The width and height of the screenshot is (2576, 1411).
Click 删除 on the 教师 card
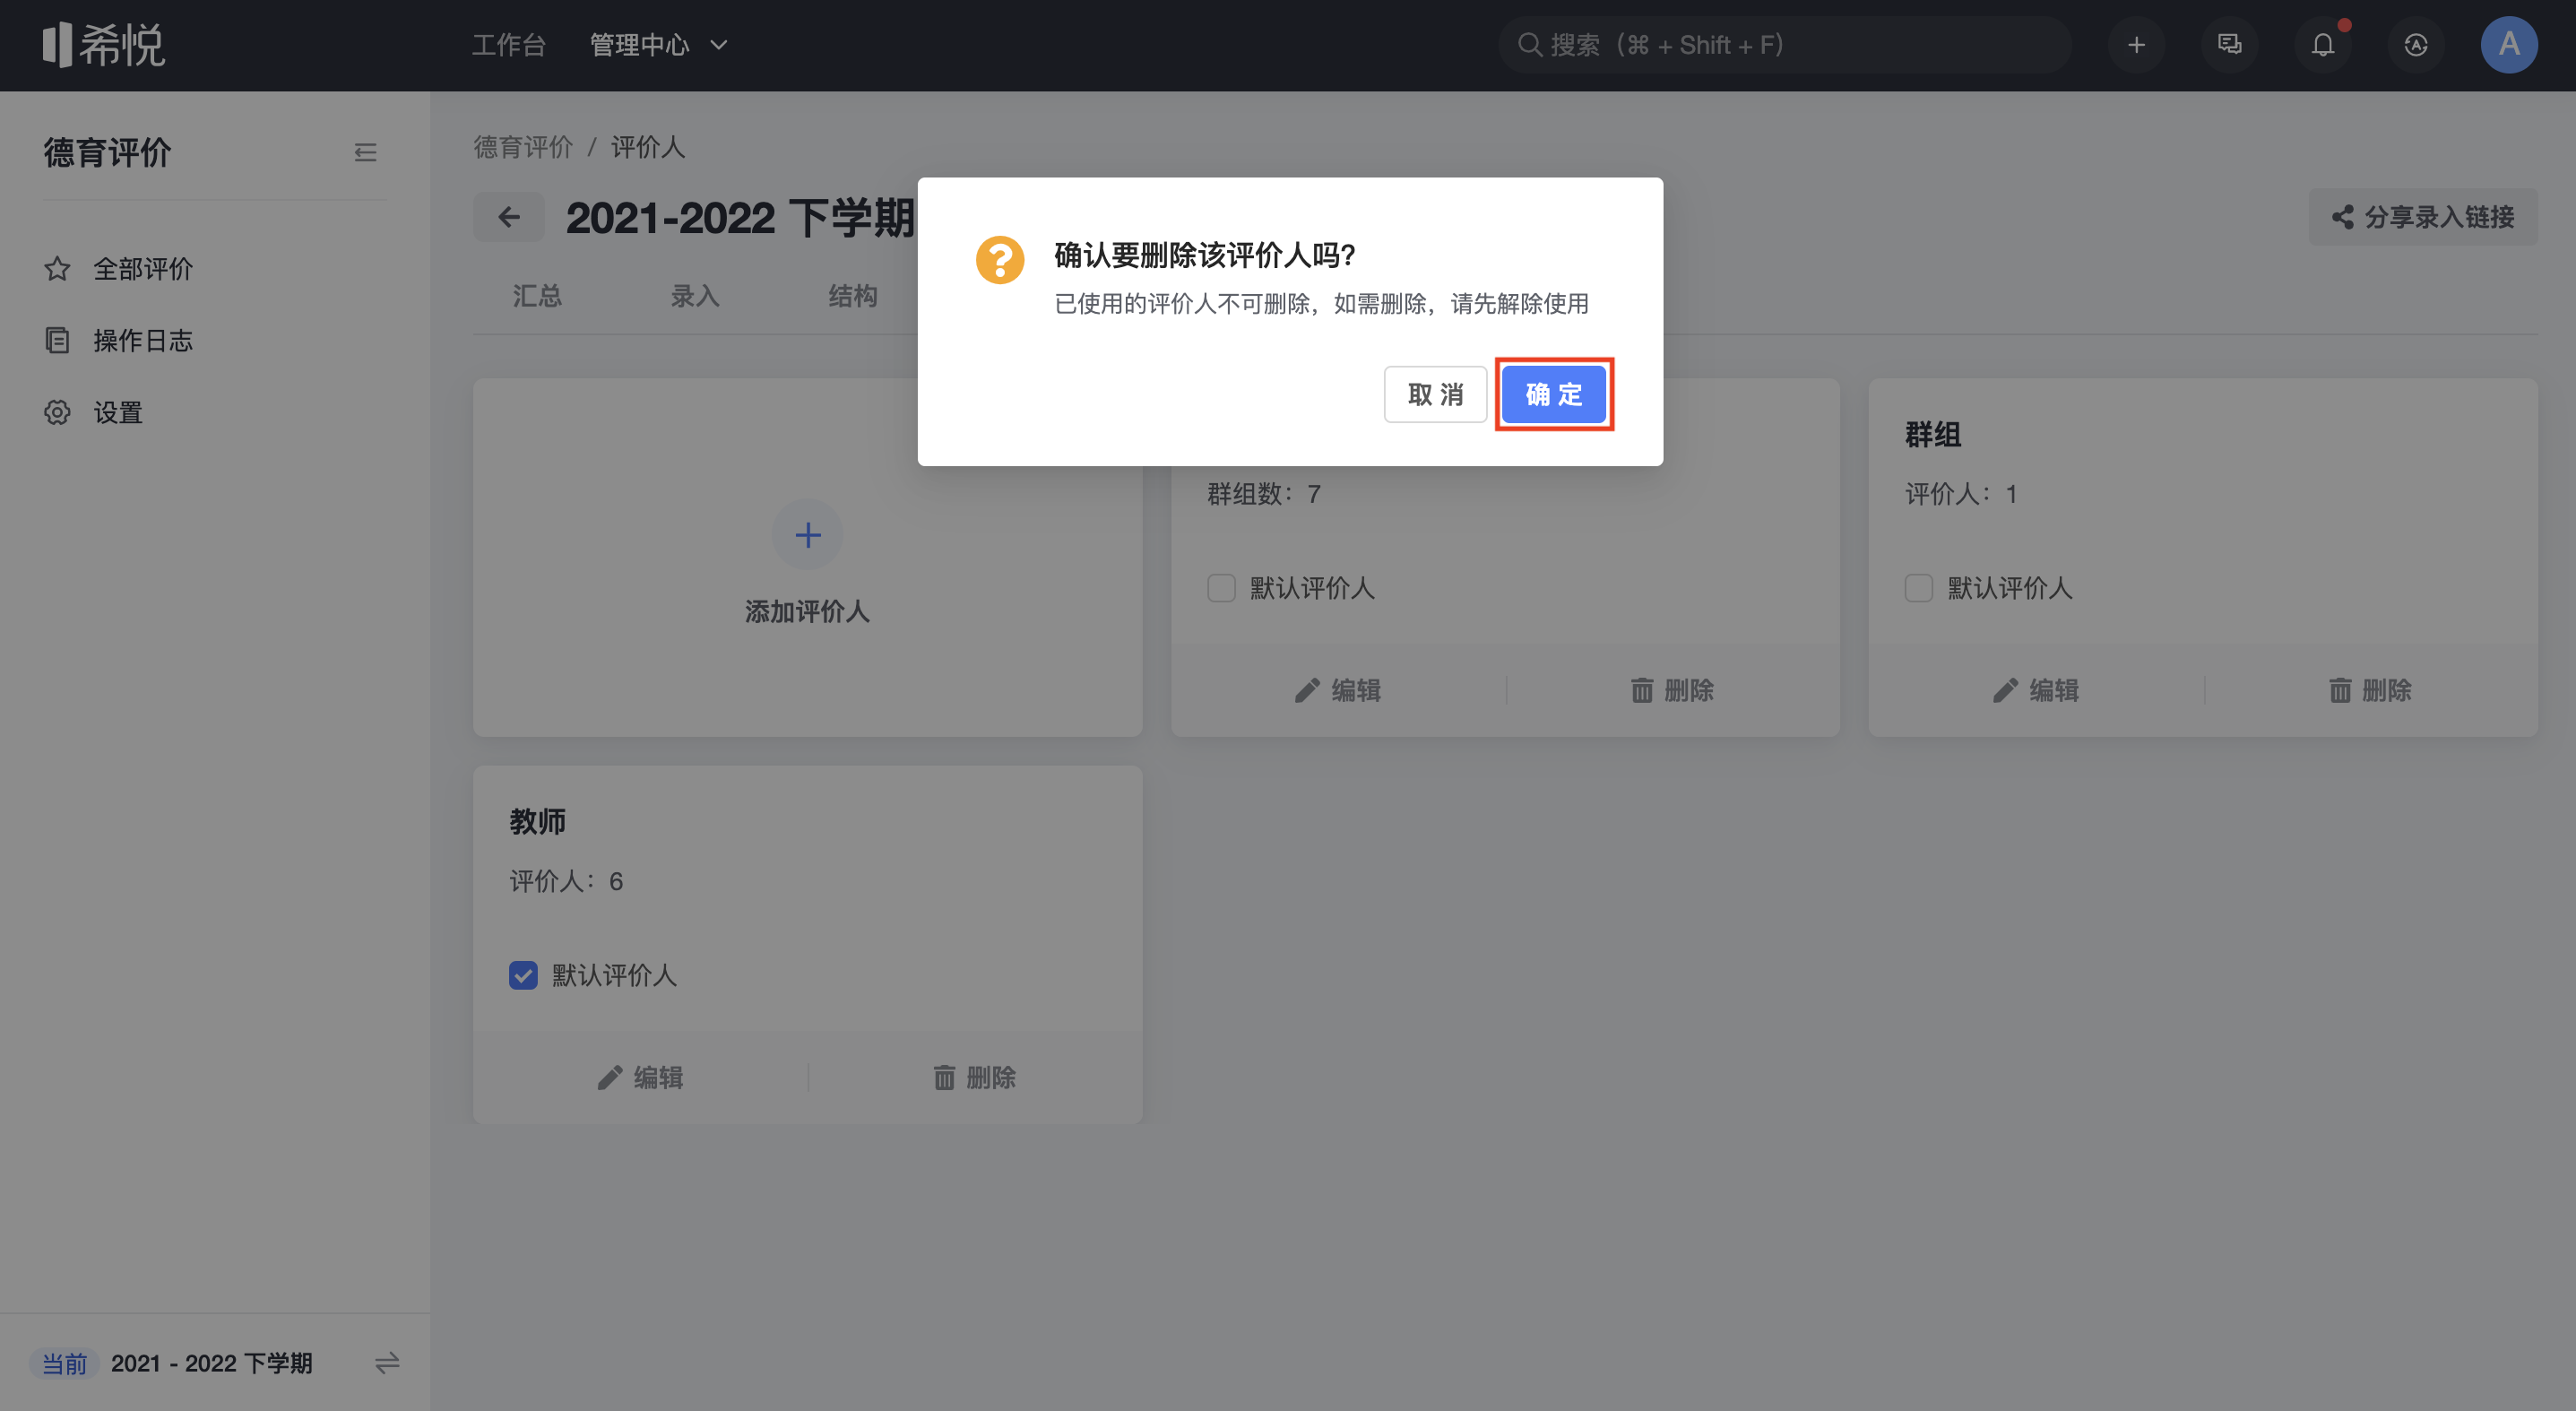click(x=974, y=1077)
